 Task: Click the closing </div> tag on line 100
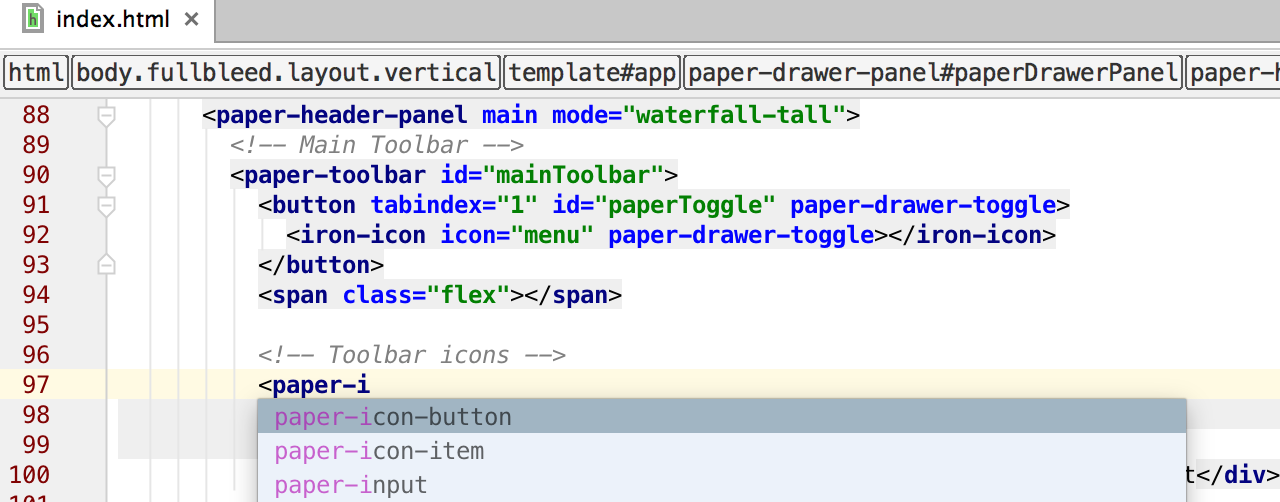point(1236,475)
